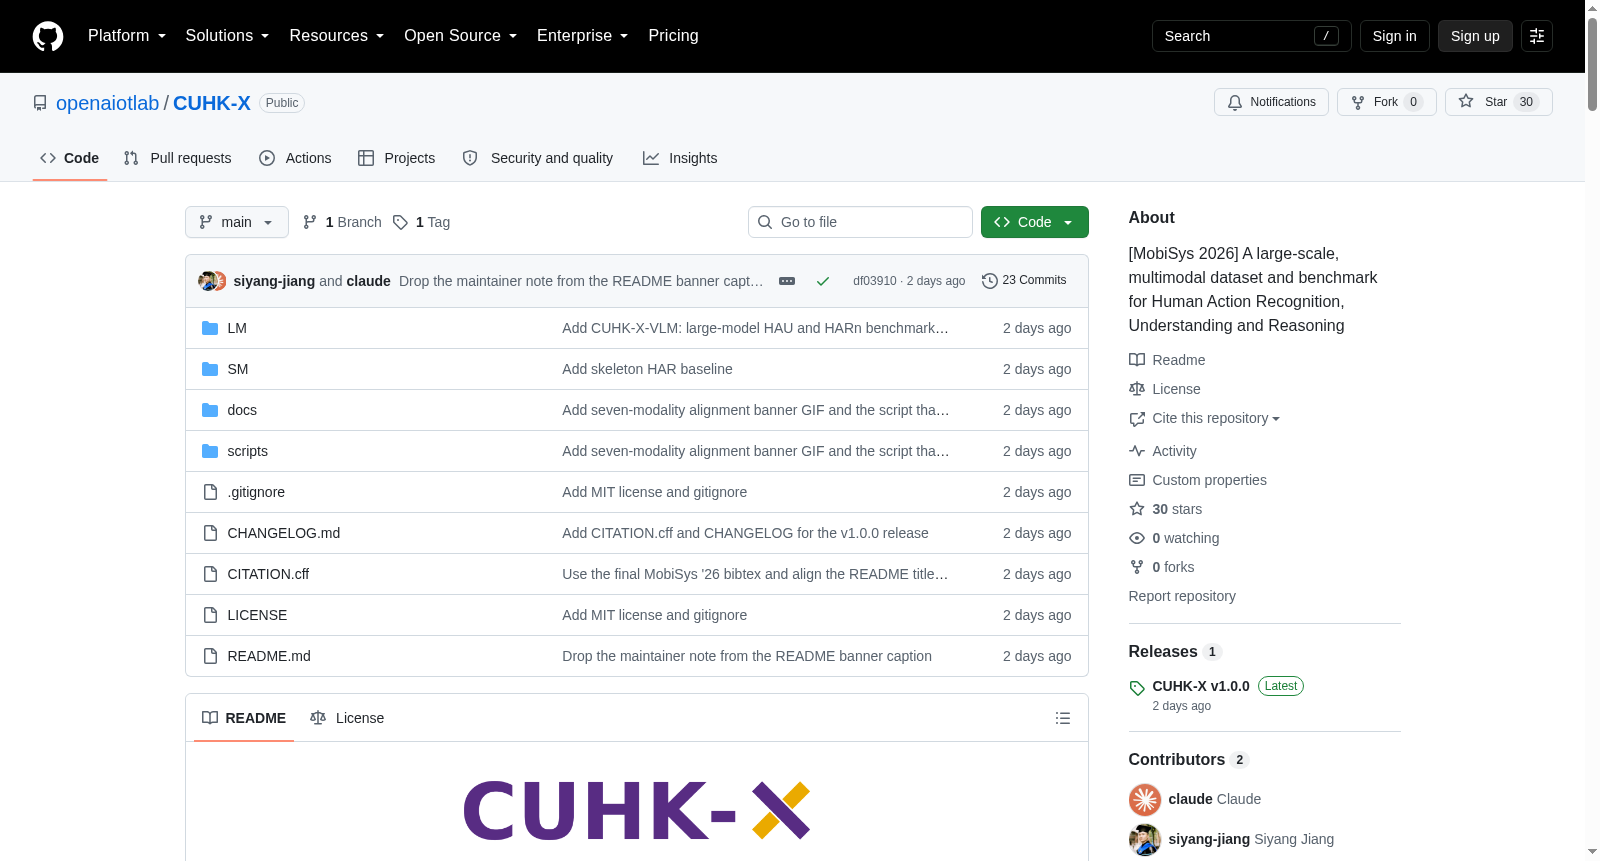Select the License tab in file viewer
1600x861 pixels.
click(347, 718)
